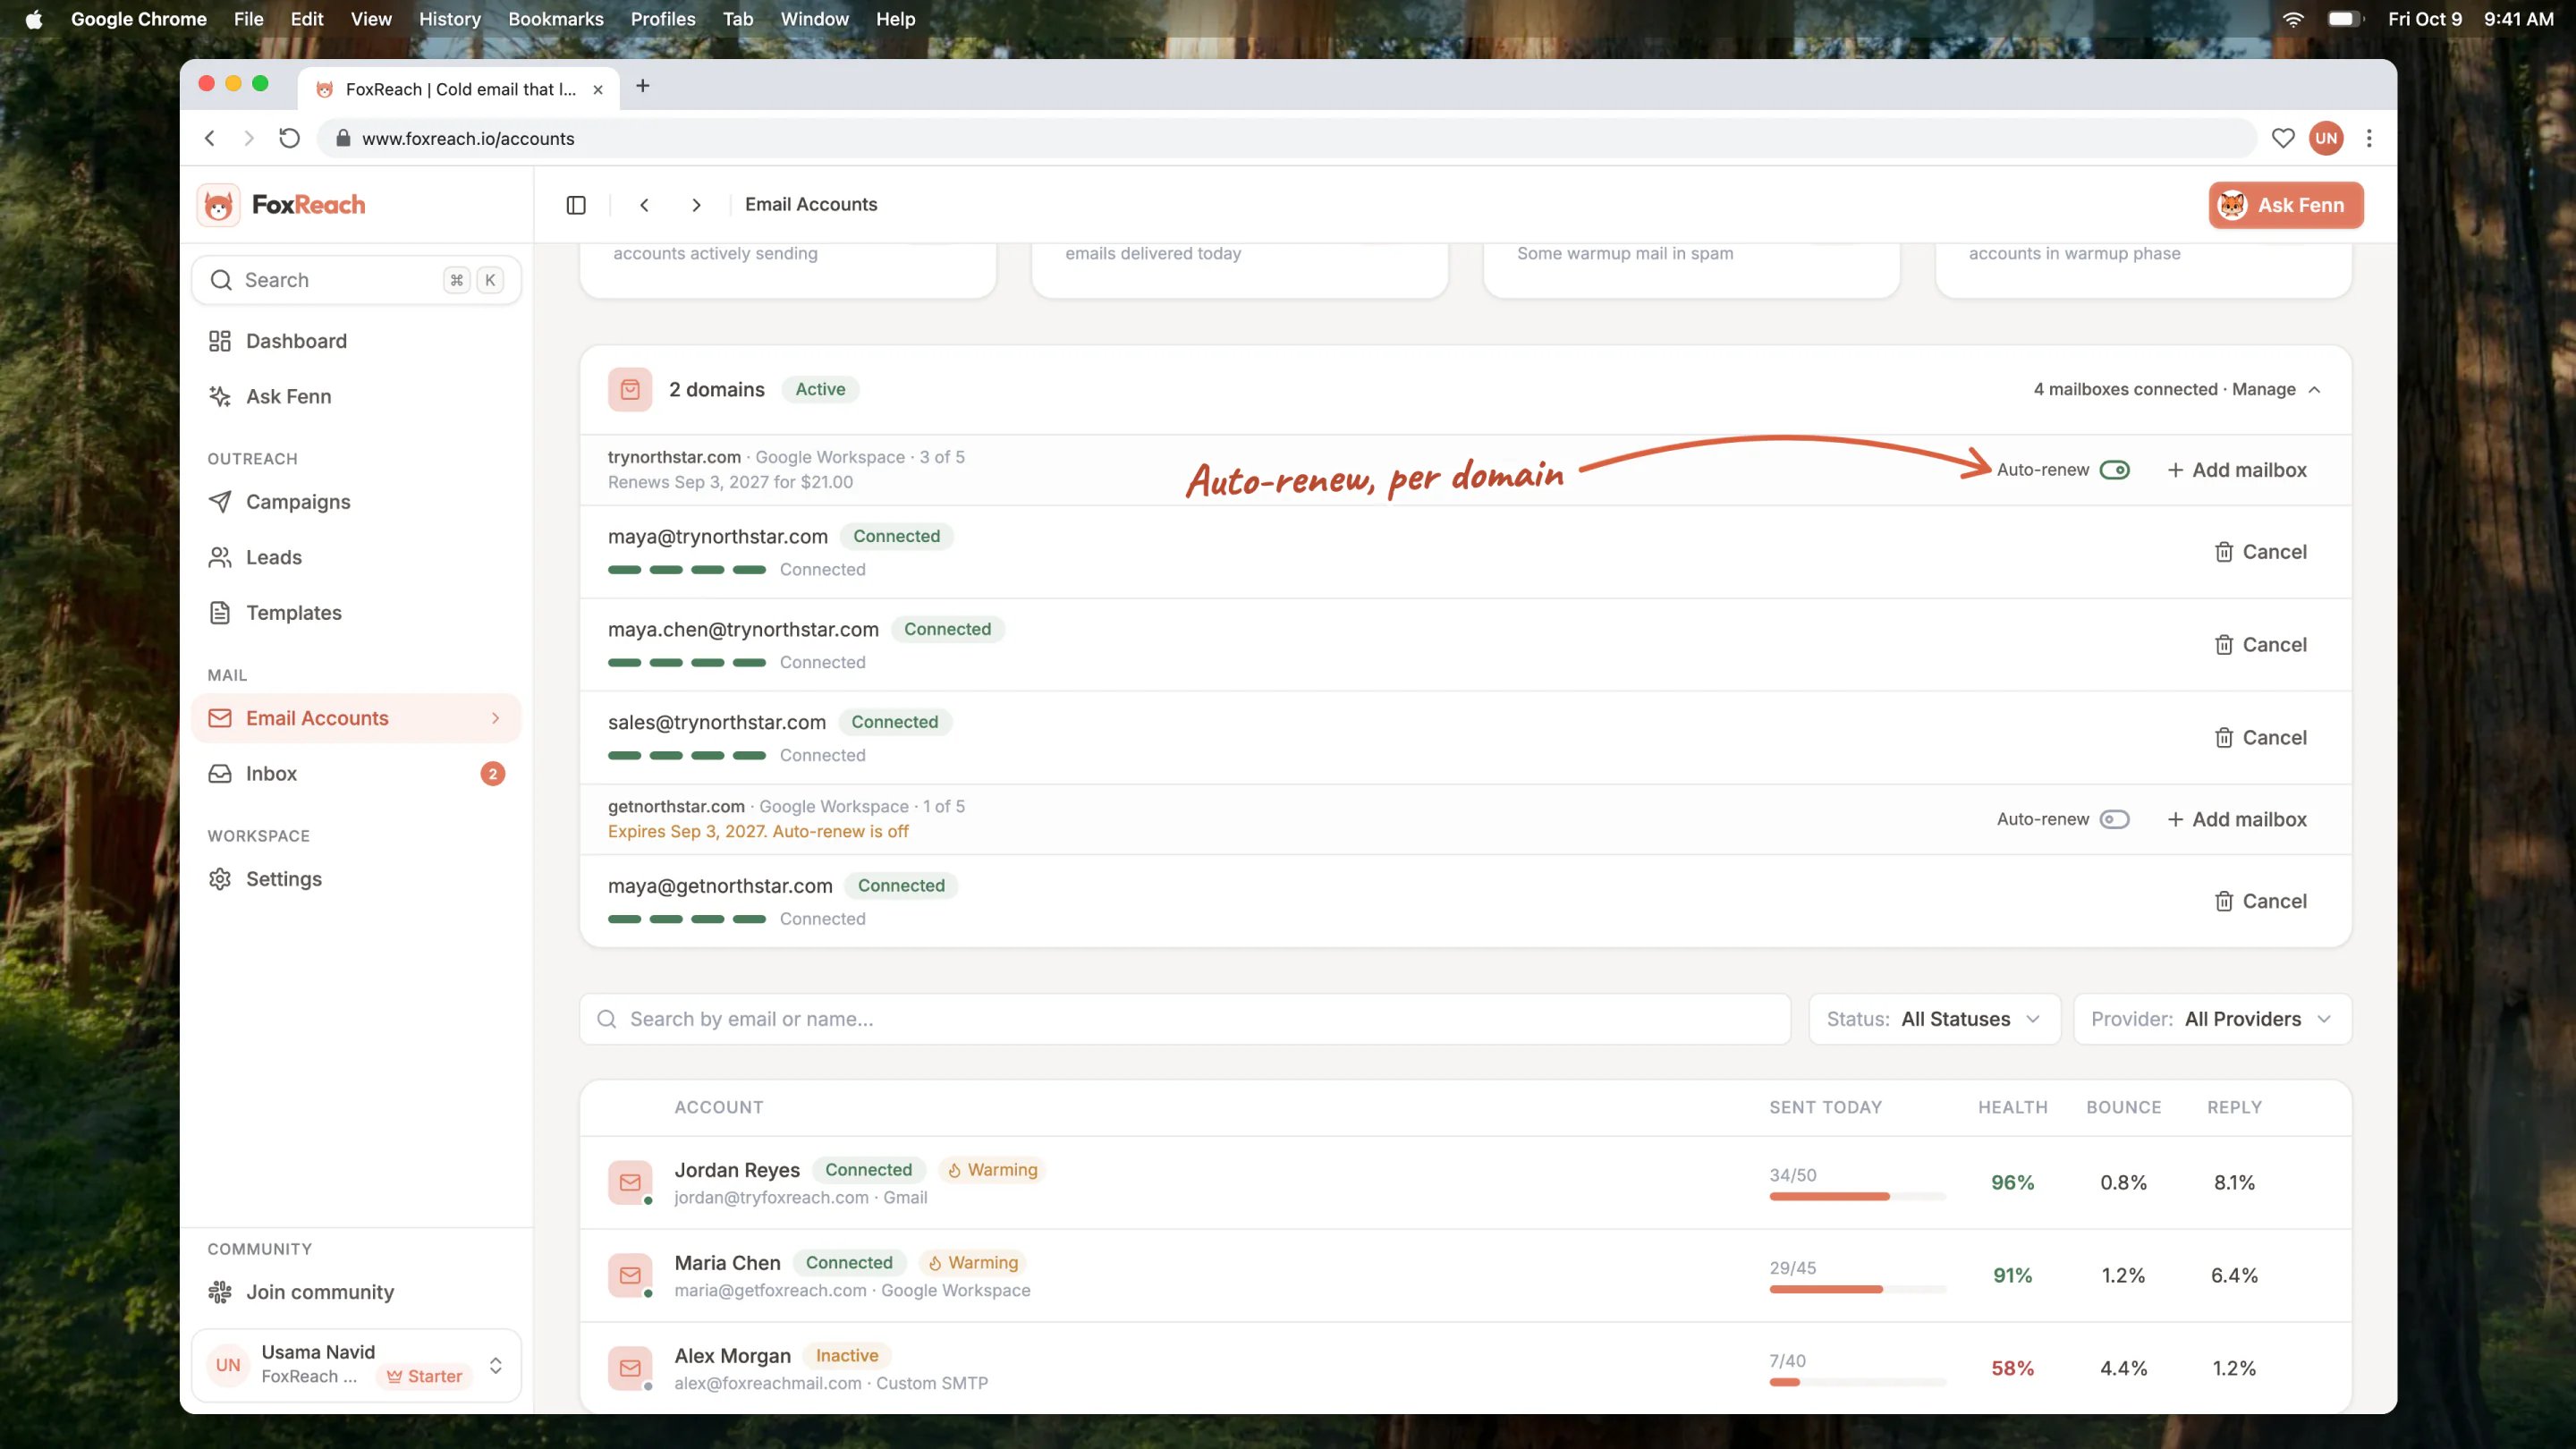This screenshot has height=1449, width=2576.
Task: Open Status All Statuses dropdown
Action: point(1934,1019)
